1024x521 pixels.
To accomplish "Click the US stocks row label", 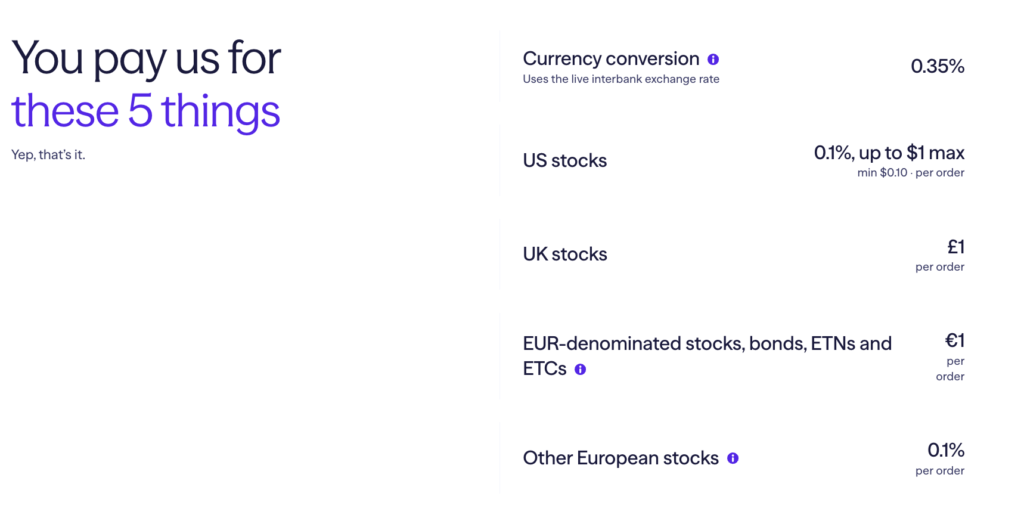I will (565, 161).
